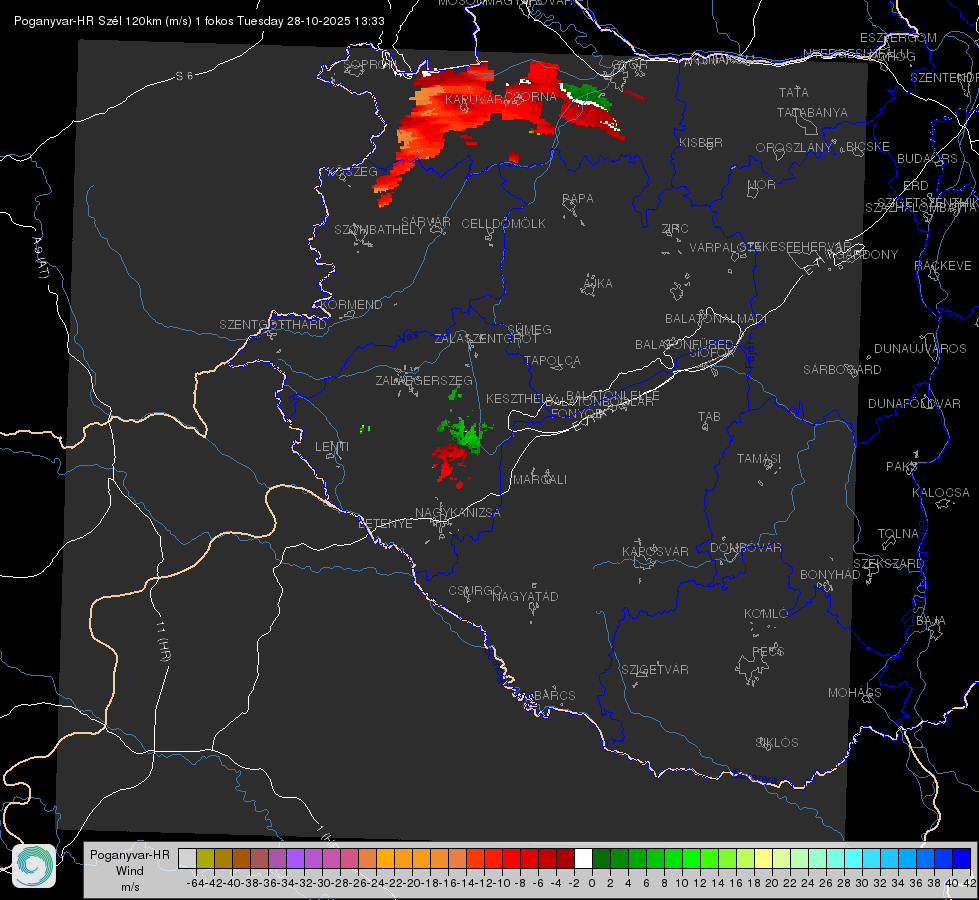Image resolution: width=979 pixels, height=900 pixels.
Task: Select the CSURGO label
Action: (x=475, y=591)
